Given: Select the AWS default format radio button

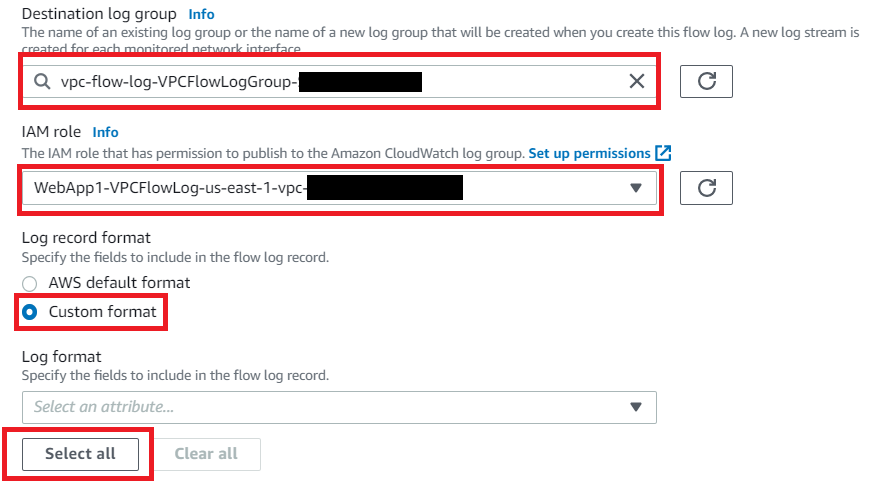Looking at the screenshot, I should coord(30,283).
